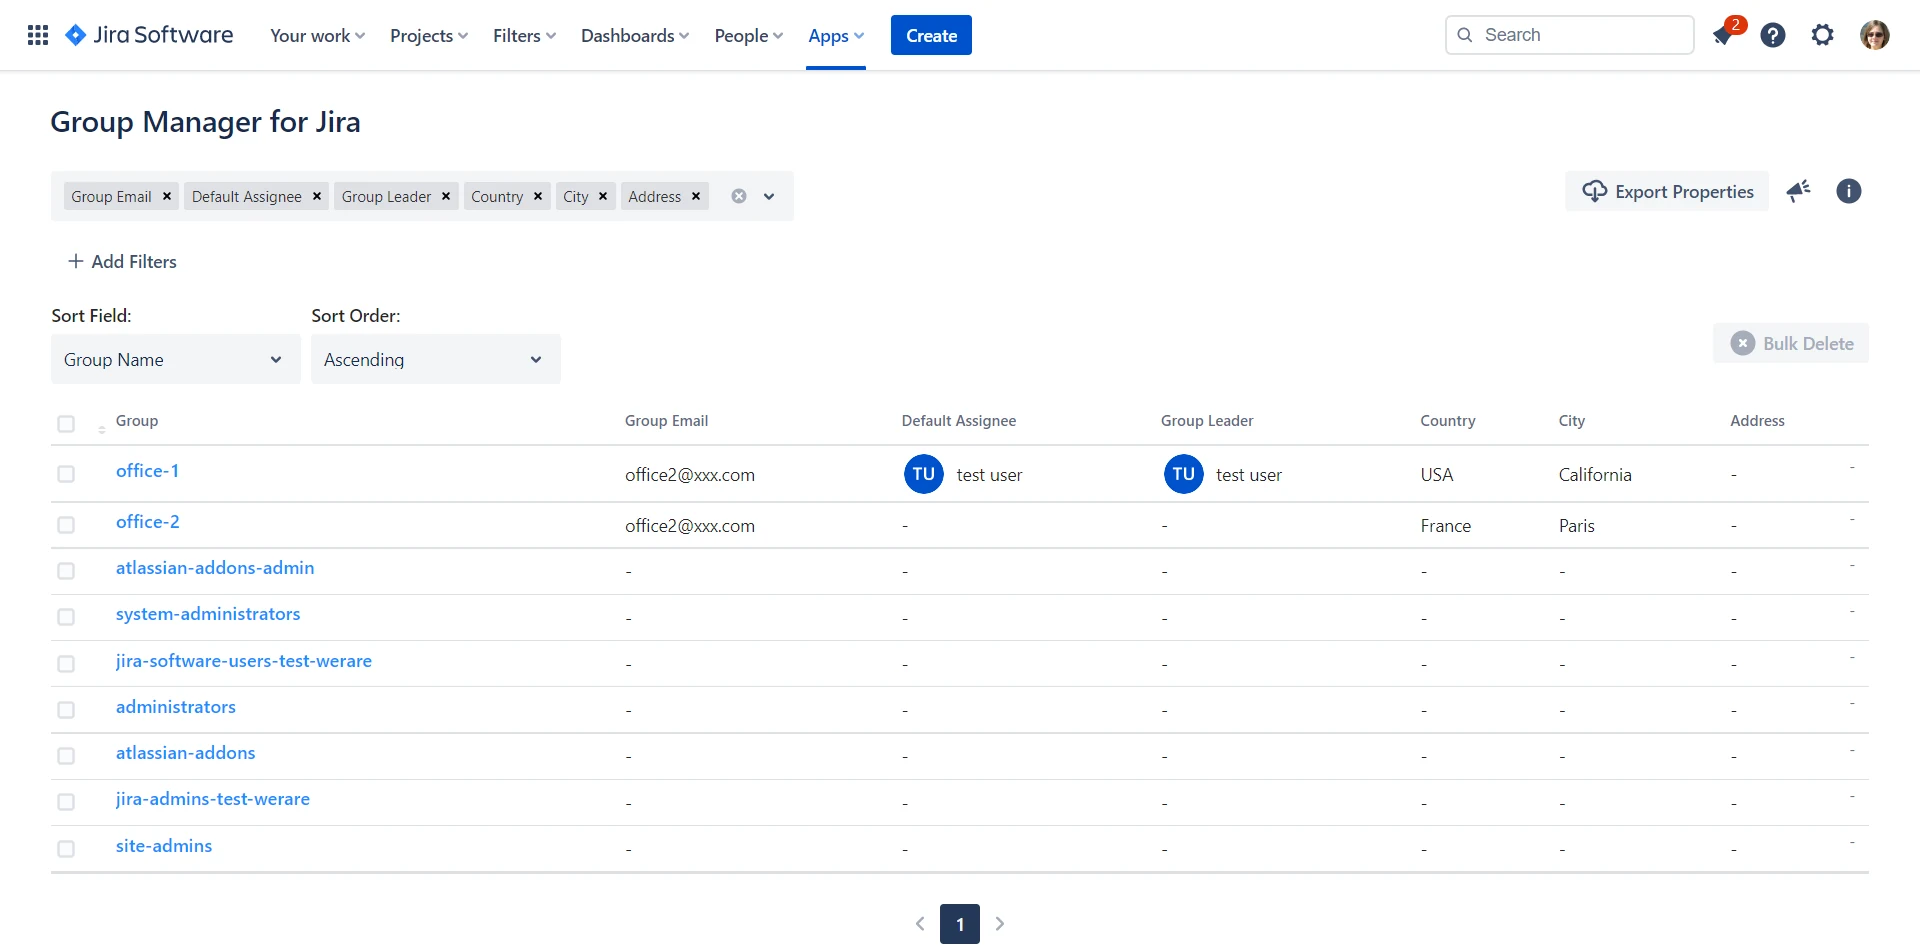Remove the City column tag
The width and height of the screenshot is (1920, 945).
(x=603, y=196)
